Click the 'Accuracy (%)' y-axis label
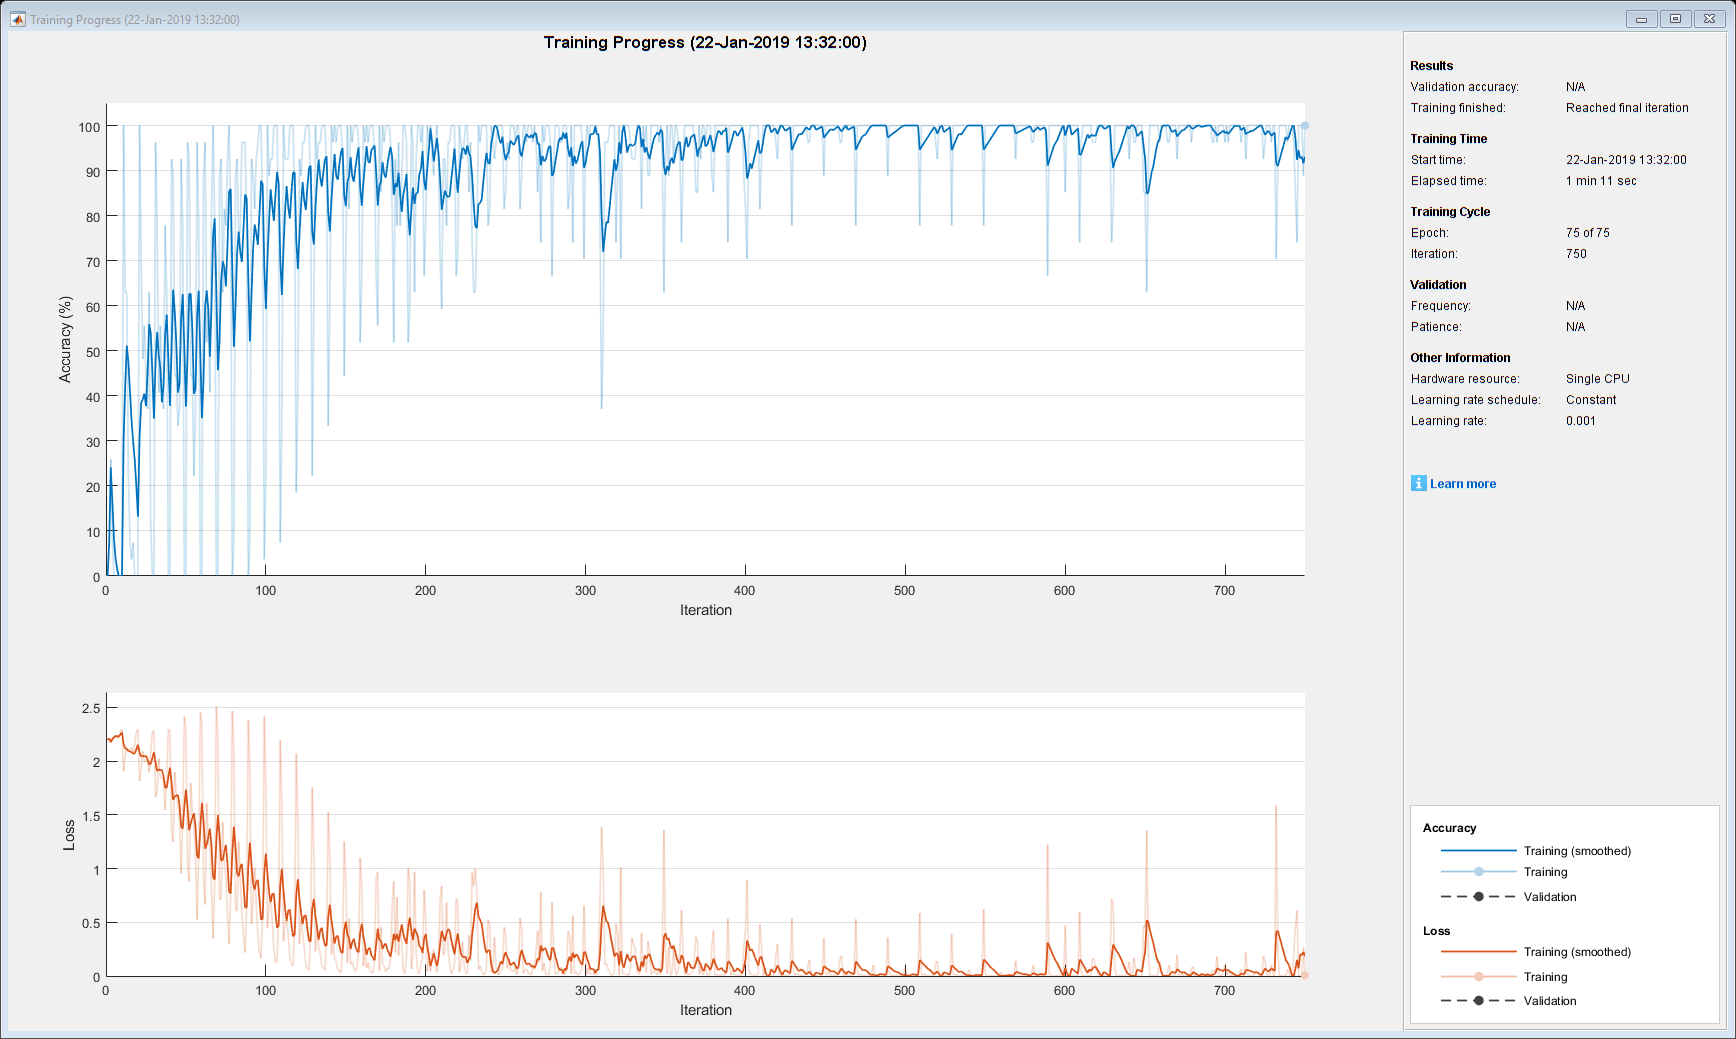 click(x=66, y=339)
